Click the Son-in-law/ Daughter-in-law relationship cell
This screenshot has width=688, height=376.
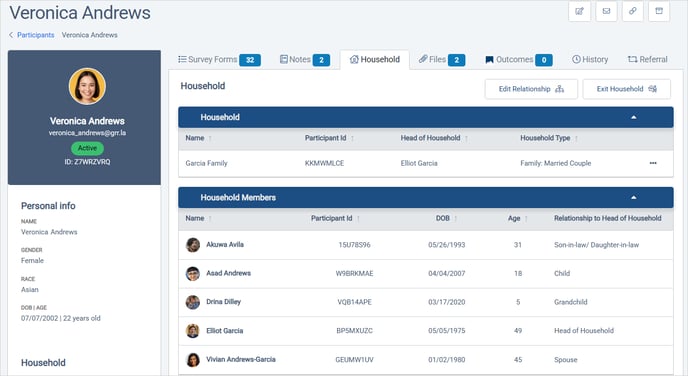click(596, 245)
